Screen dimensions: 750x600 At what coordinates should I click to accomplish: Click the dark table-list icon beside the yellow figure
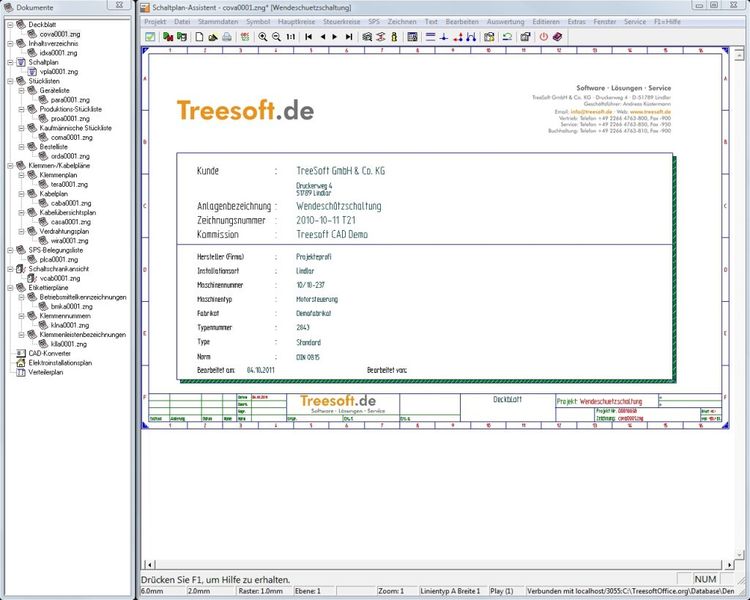412,37
